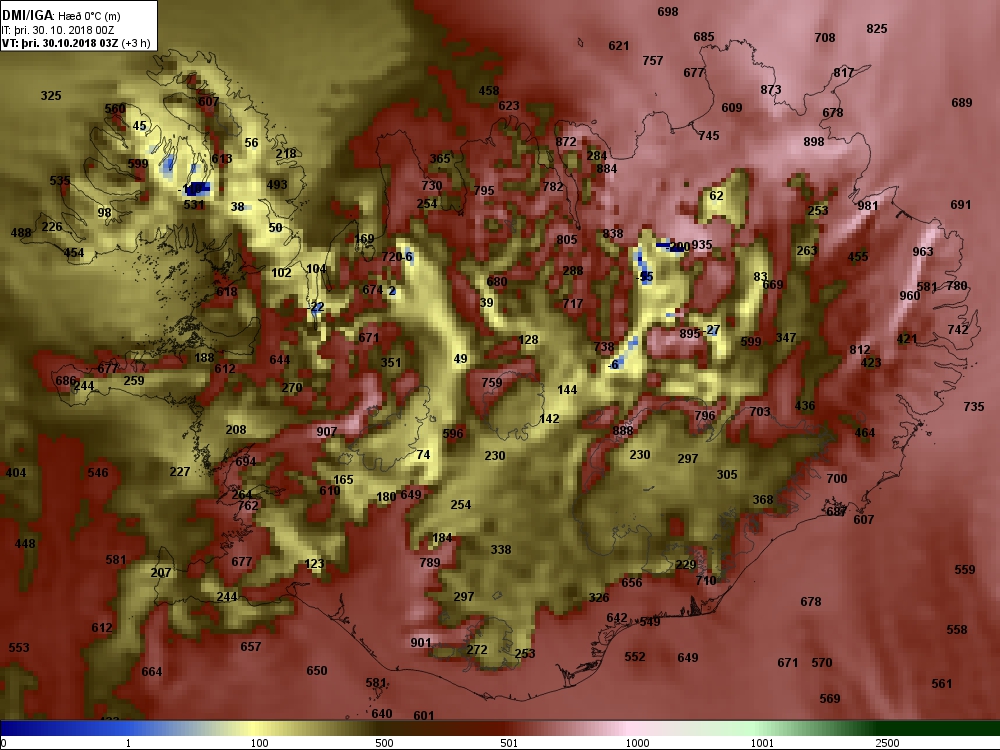This screenshot has height=750, width=1000.
Task: Click the map value '730'
Action: [x=432, y=186]
